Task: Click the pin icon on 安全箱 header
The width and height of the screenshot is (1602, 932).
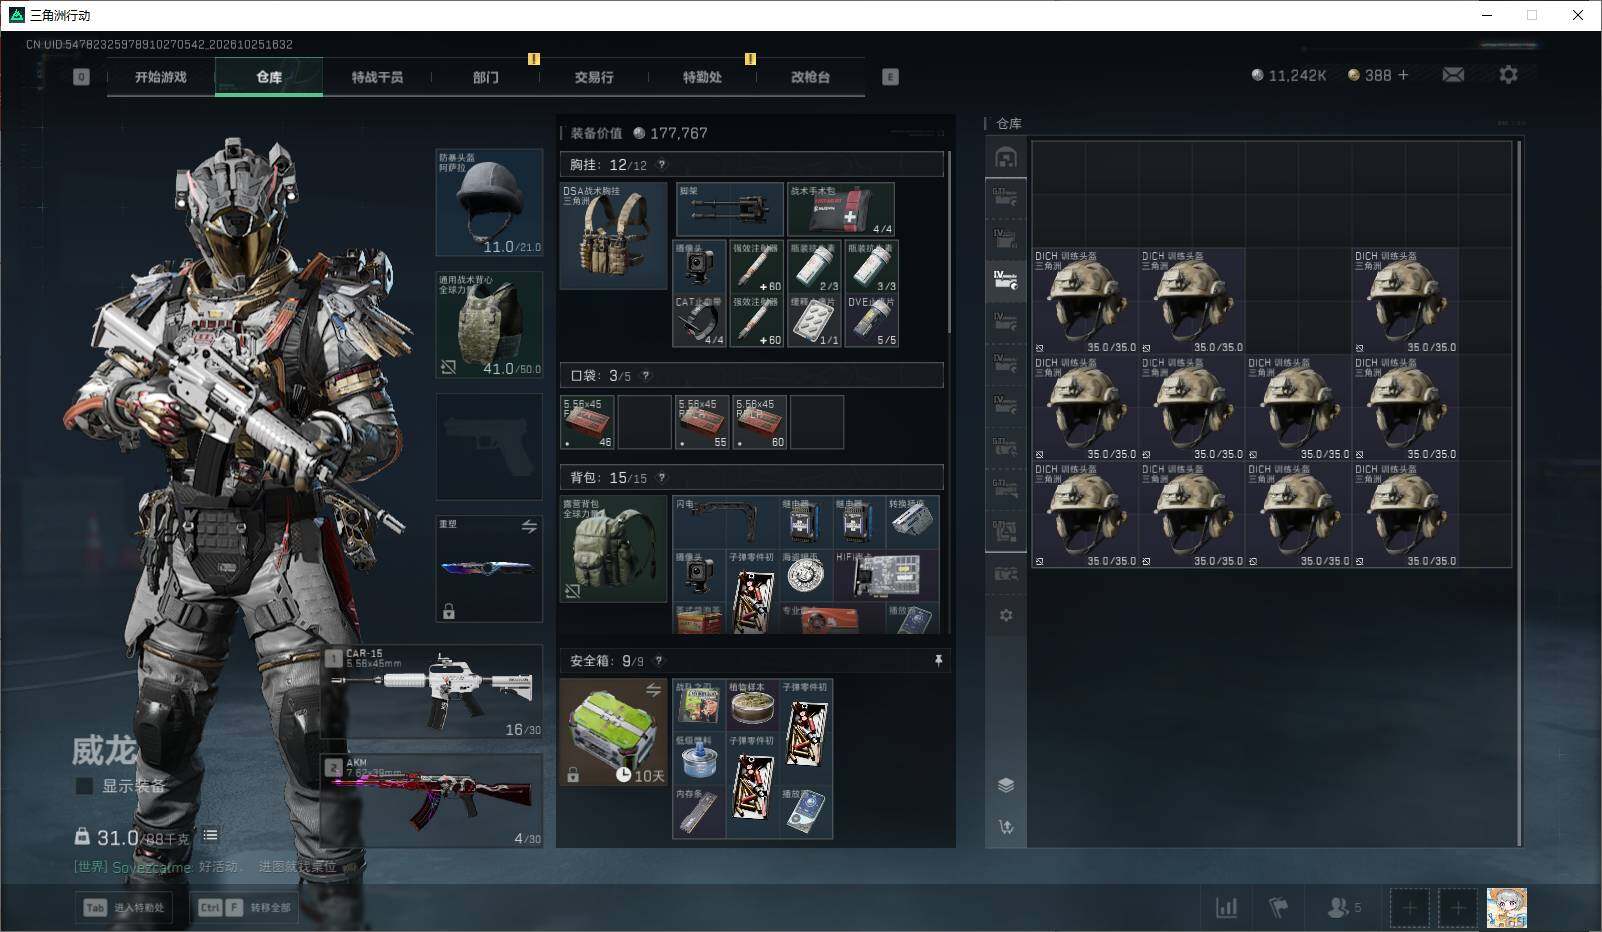Action: pos(938,661)
